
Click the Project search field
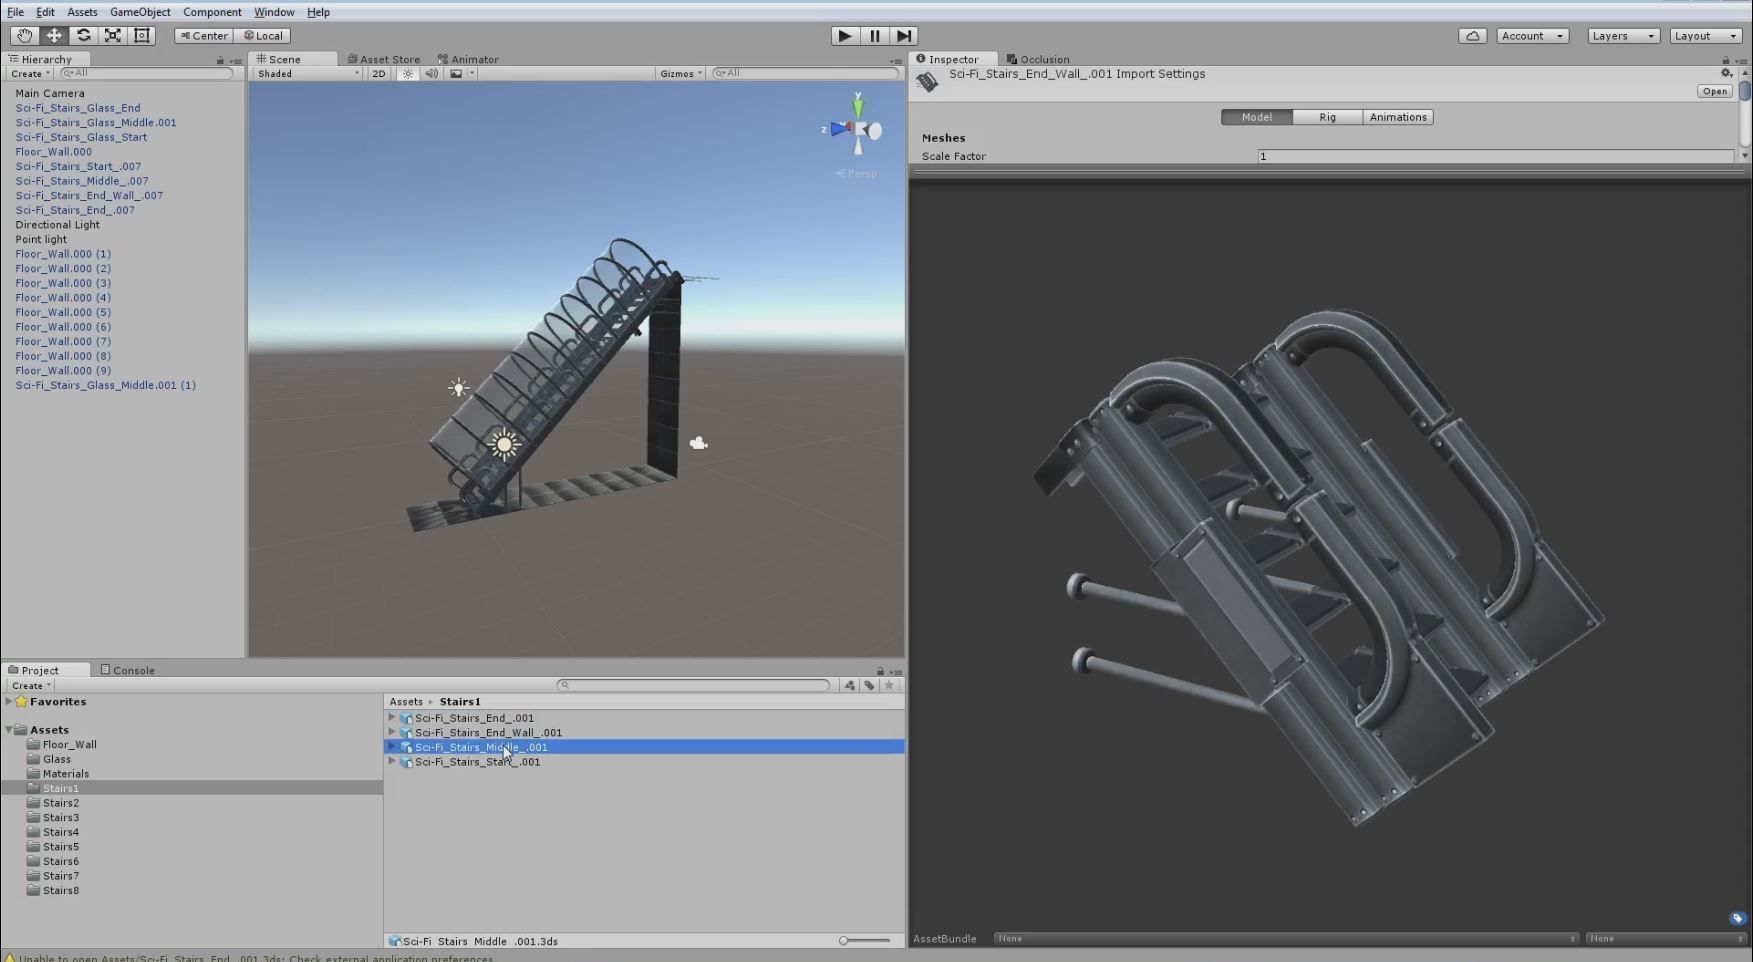click(x=693, y=685)
